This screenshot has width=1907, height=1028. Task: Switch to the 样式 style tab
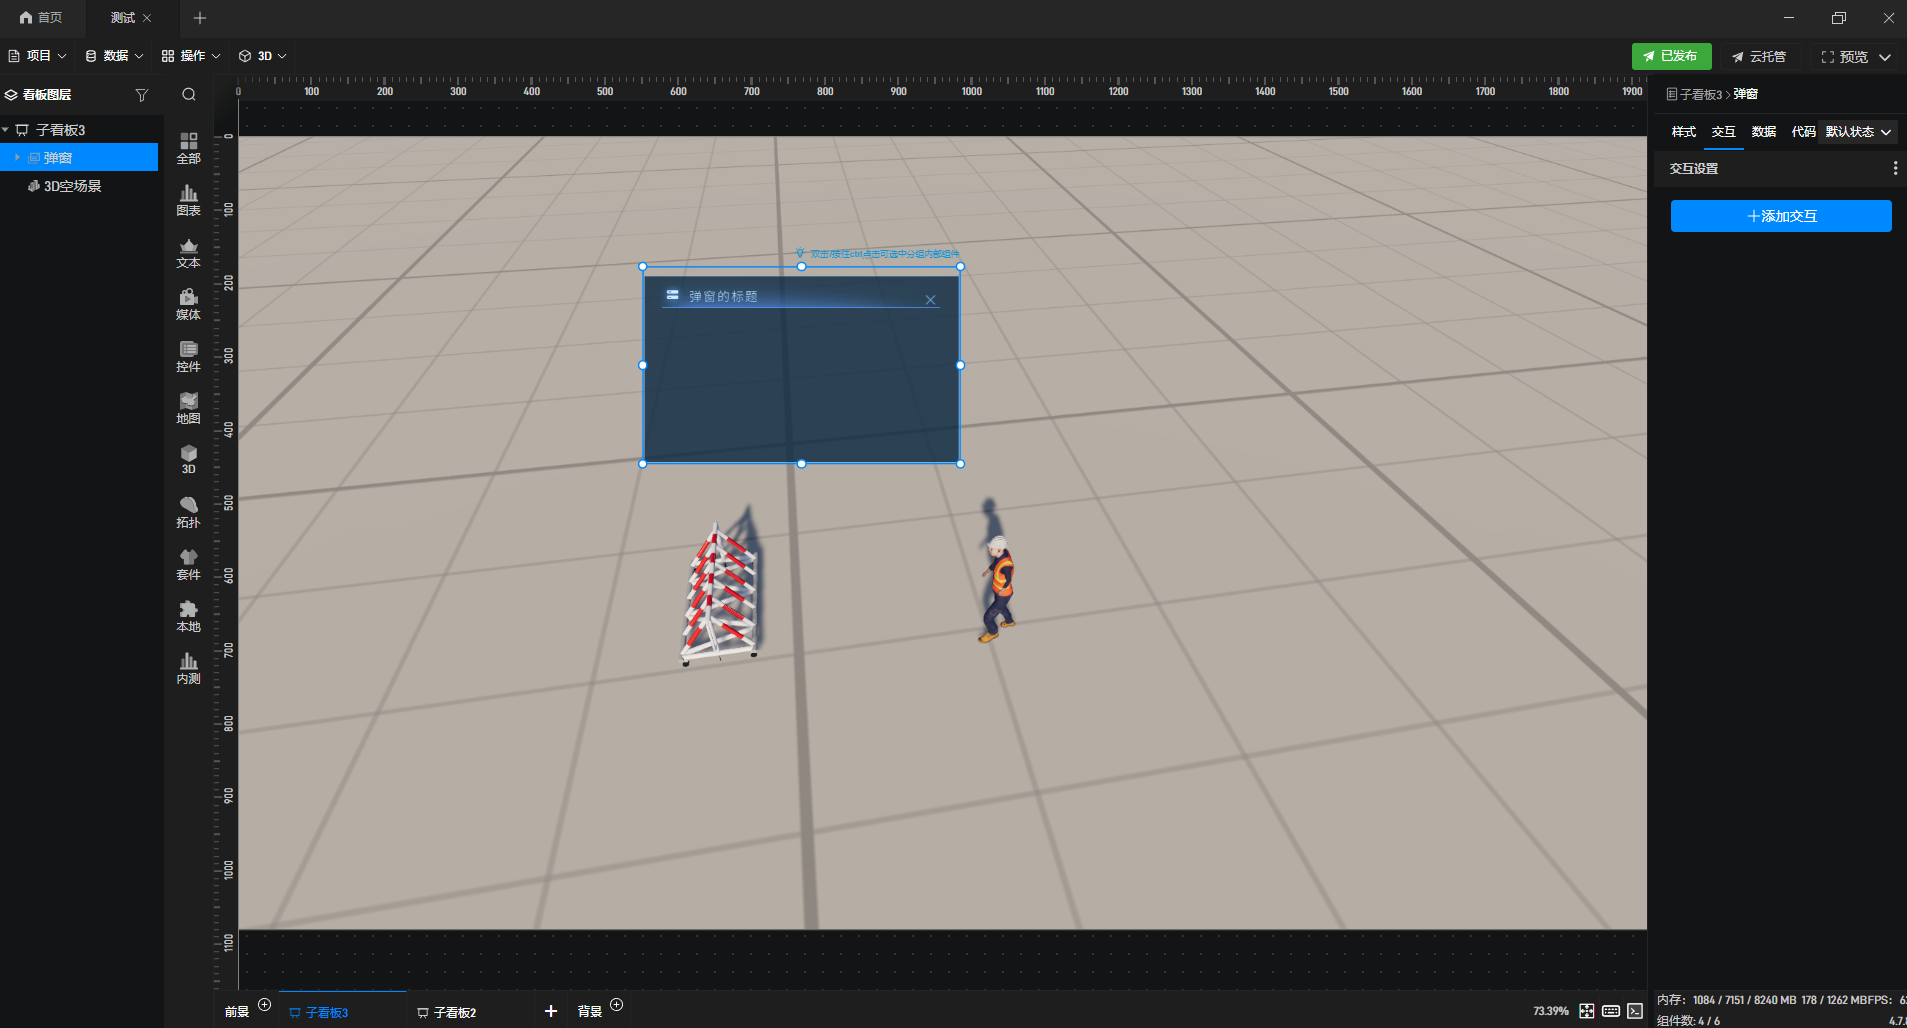click(1684, 132)
